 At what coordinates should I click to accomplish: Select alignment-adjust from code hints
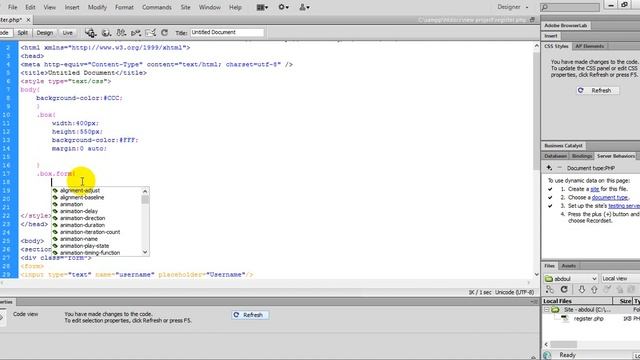(80, 191)
